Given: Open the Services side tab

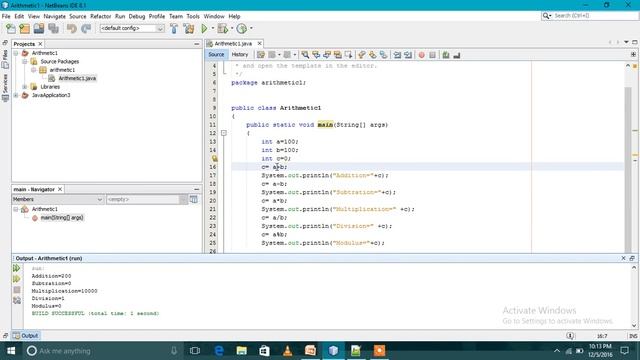Looking at the screenshot, I should [5, 87].
